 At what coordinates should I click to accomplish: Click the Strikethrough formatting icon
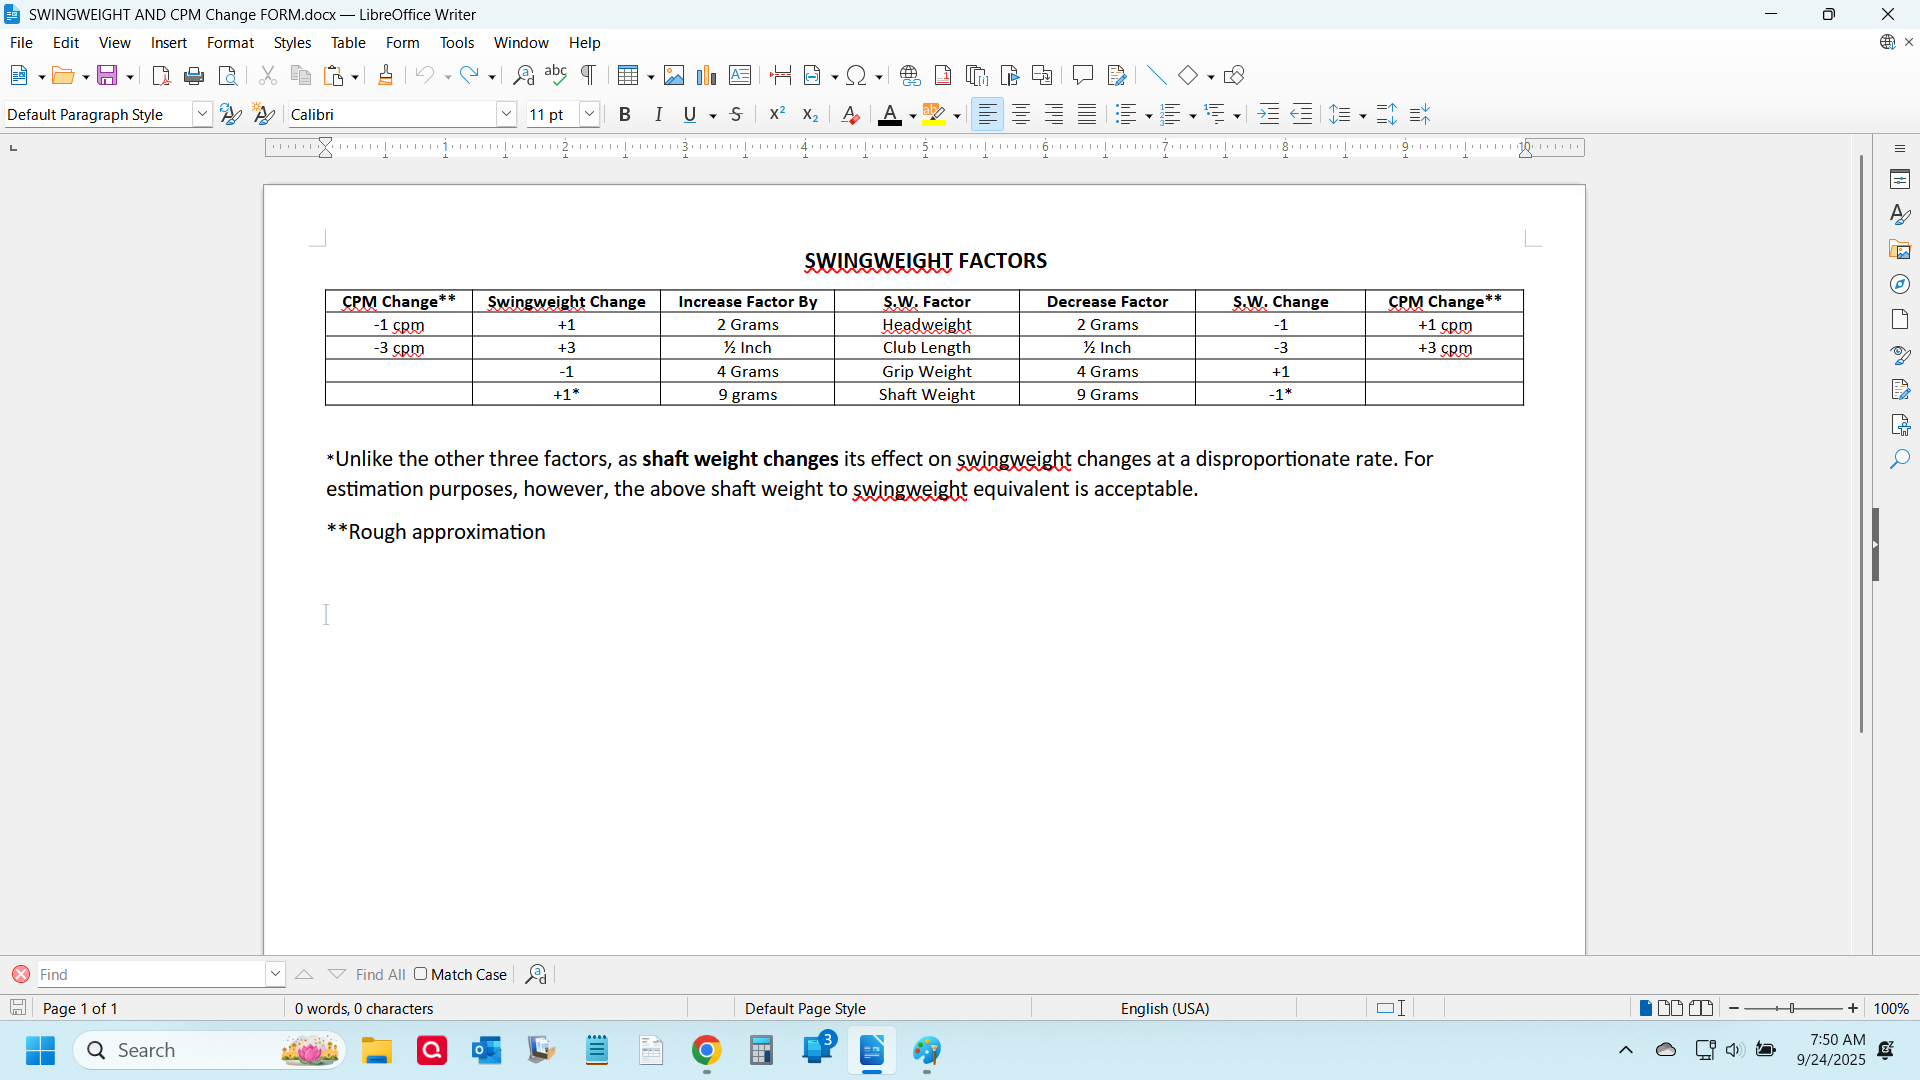point(736,115)
